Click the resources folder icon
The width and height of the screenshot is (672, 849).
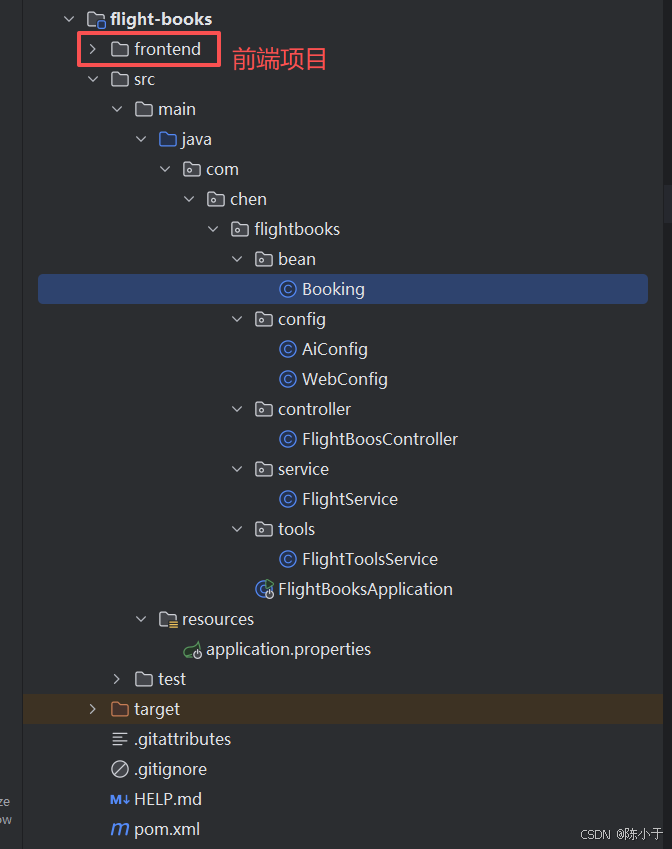coord(168,619)
